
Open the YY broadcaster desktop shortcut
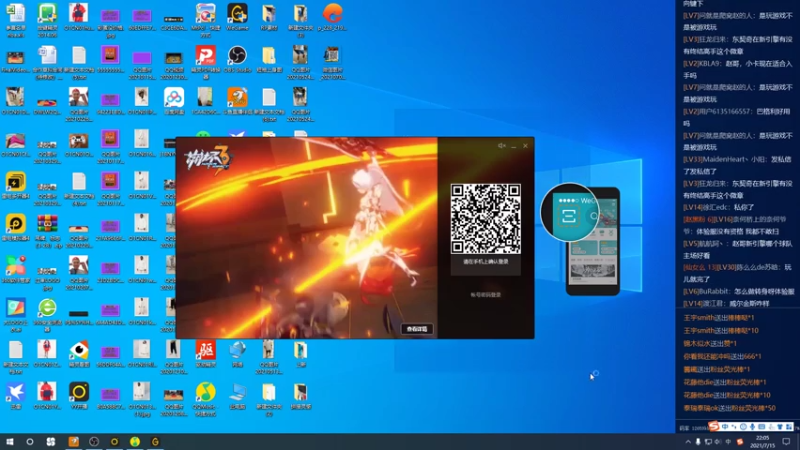(x=79, y=396)
